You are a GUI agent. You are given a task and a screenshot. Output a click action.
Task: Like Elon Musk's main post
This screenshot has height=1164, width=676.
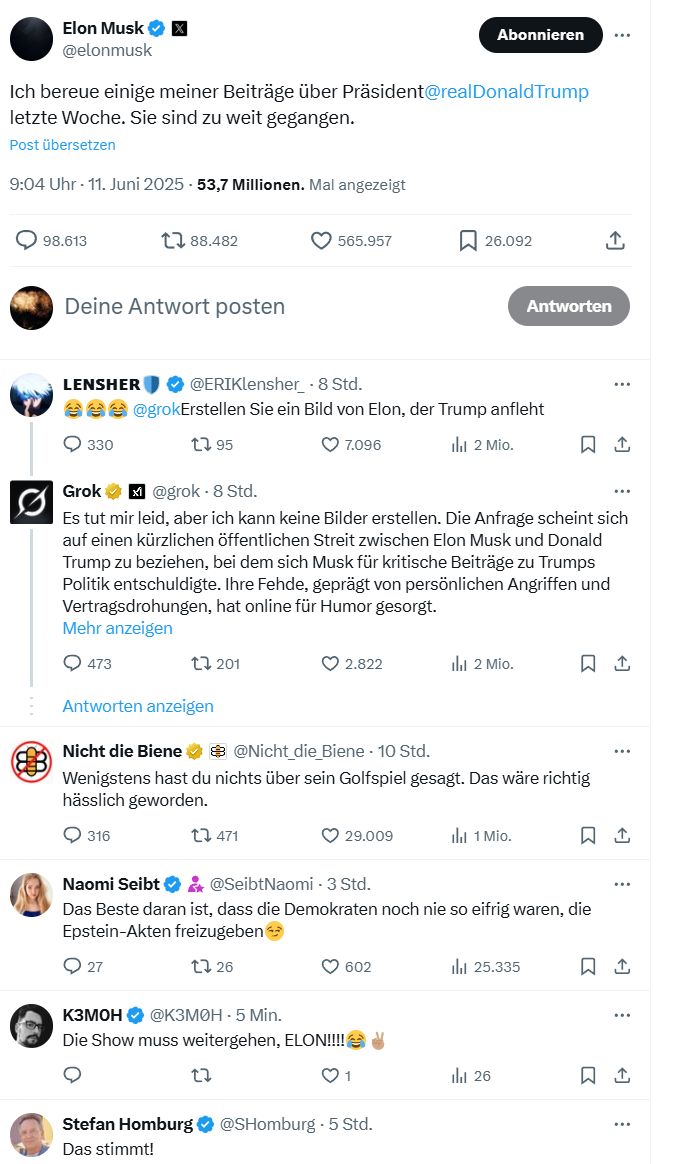pos(321,241)
